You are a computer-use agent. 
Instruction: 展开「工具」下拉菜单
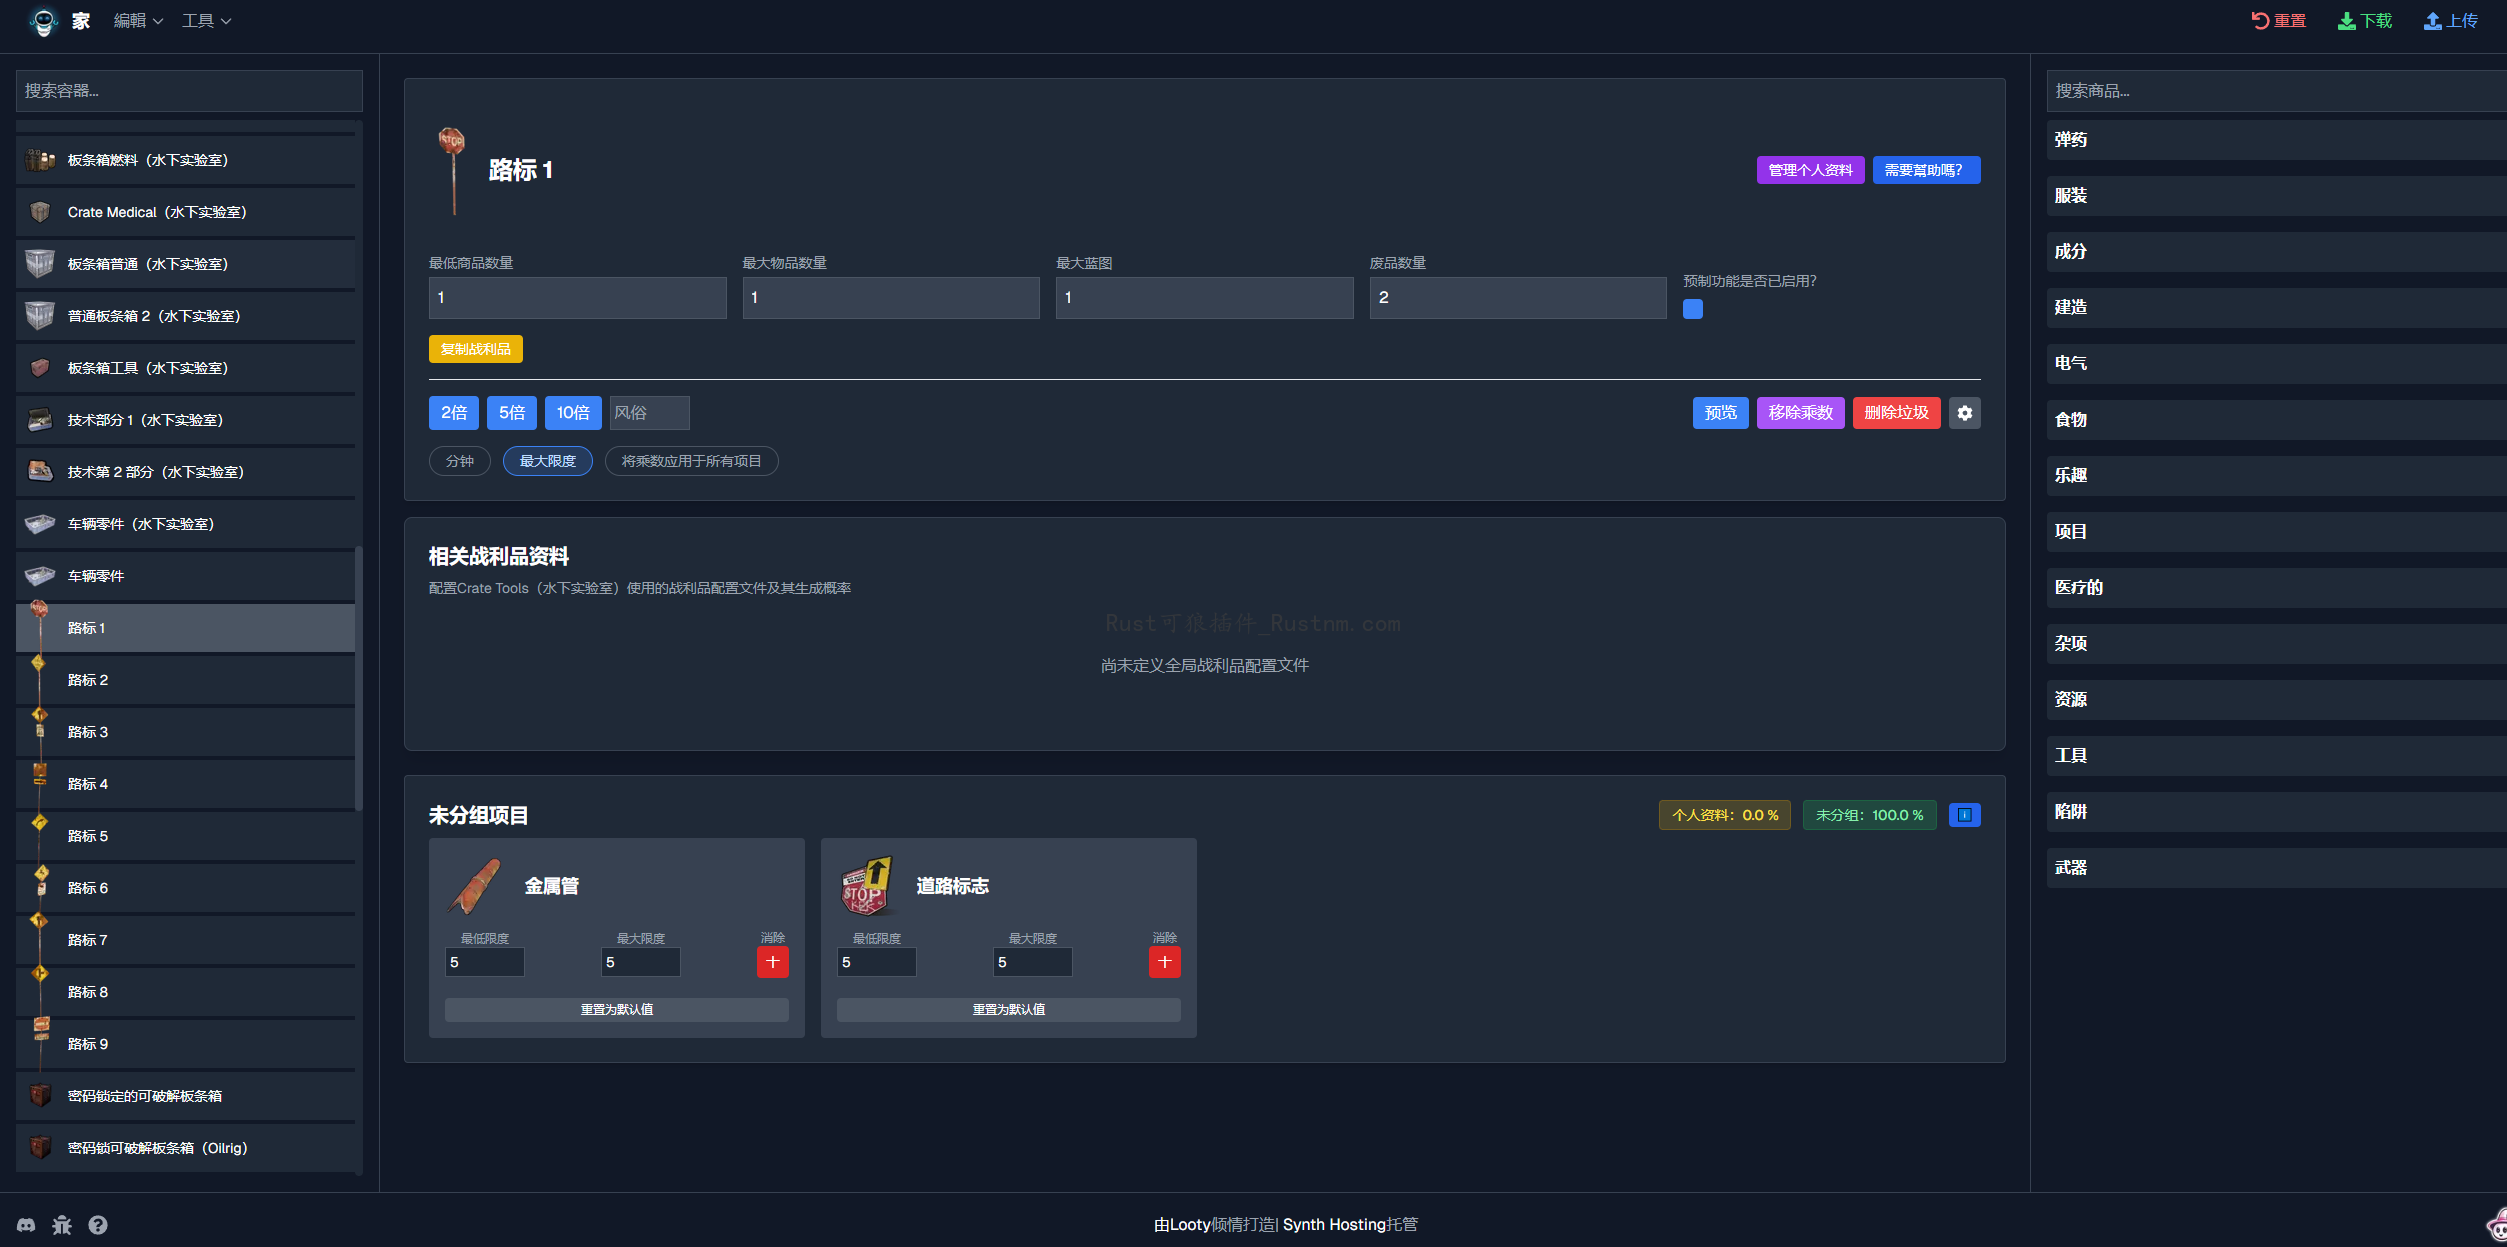pyautogui.click(x=206, y=20)
